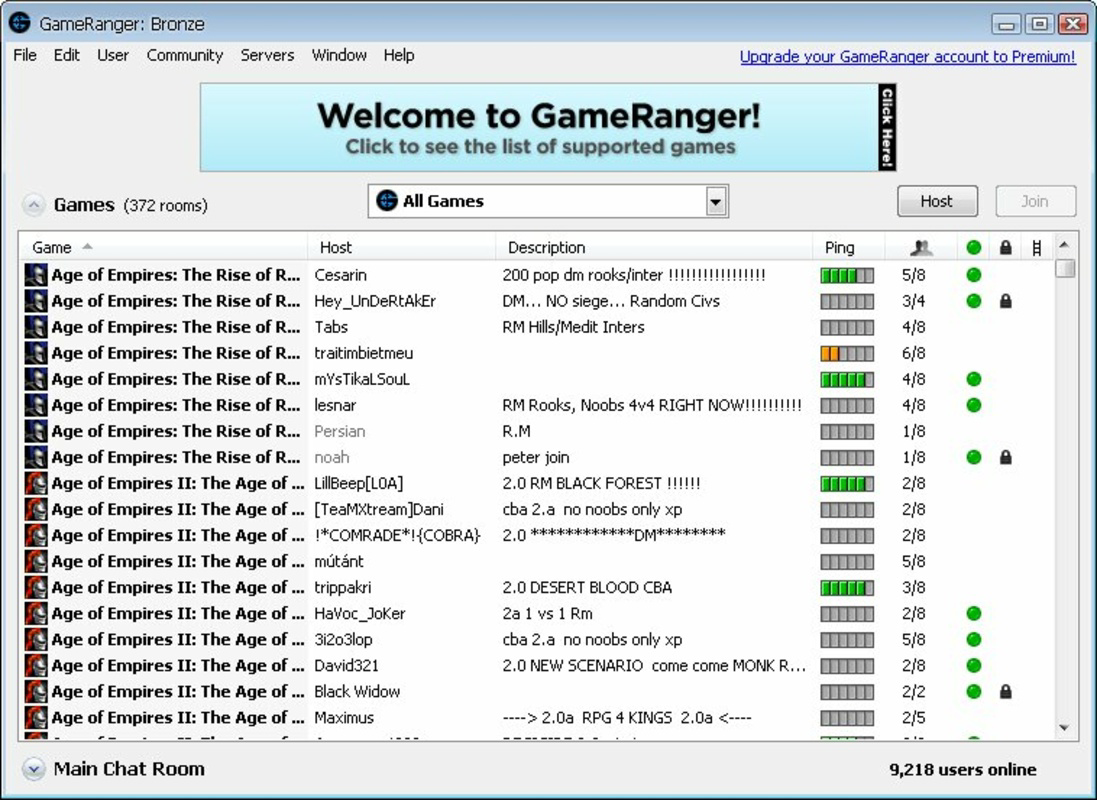This screenshot has height=800, width=1097.
Task: Open the Window menu
Action: [x=339, y=55]
